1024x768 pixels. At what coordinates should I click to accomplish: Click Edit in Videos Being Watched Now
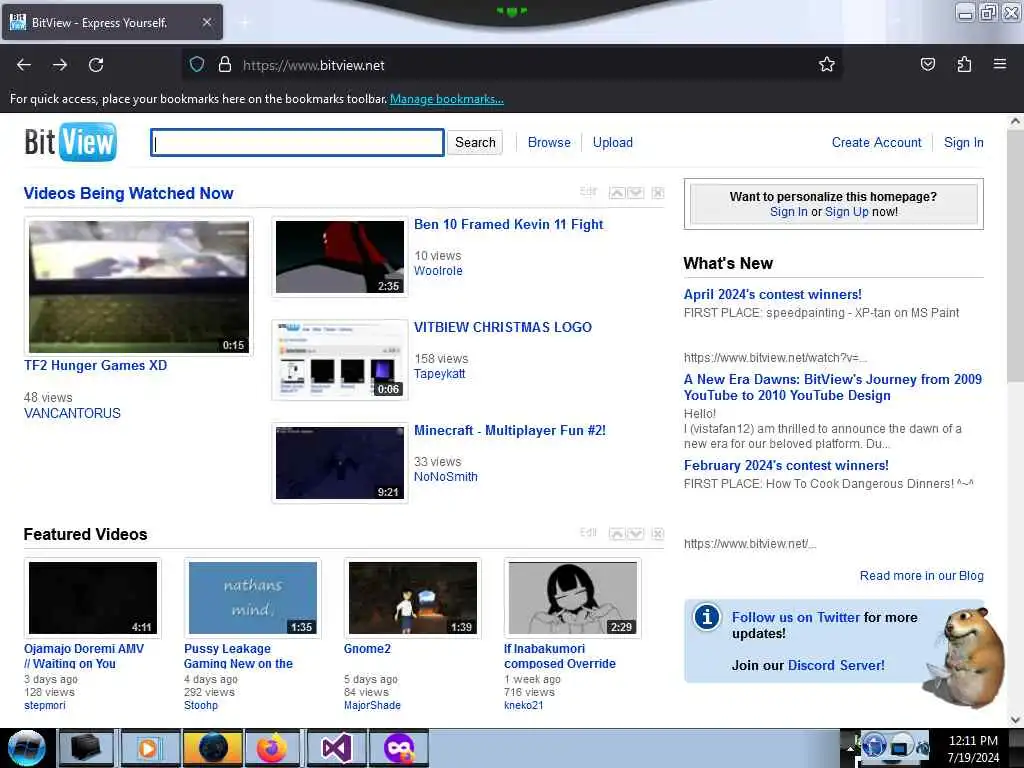(588, 191)
